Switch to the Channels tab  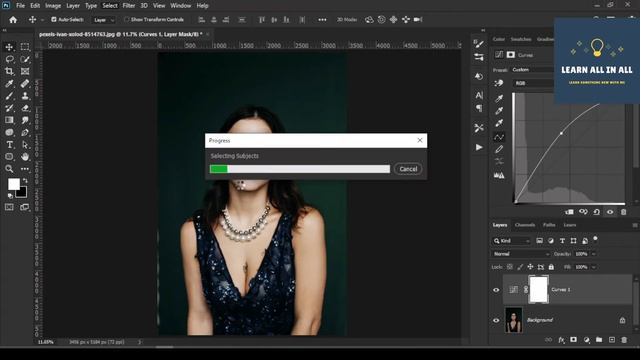point(524,225)
